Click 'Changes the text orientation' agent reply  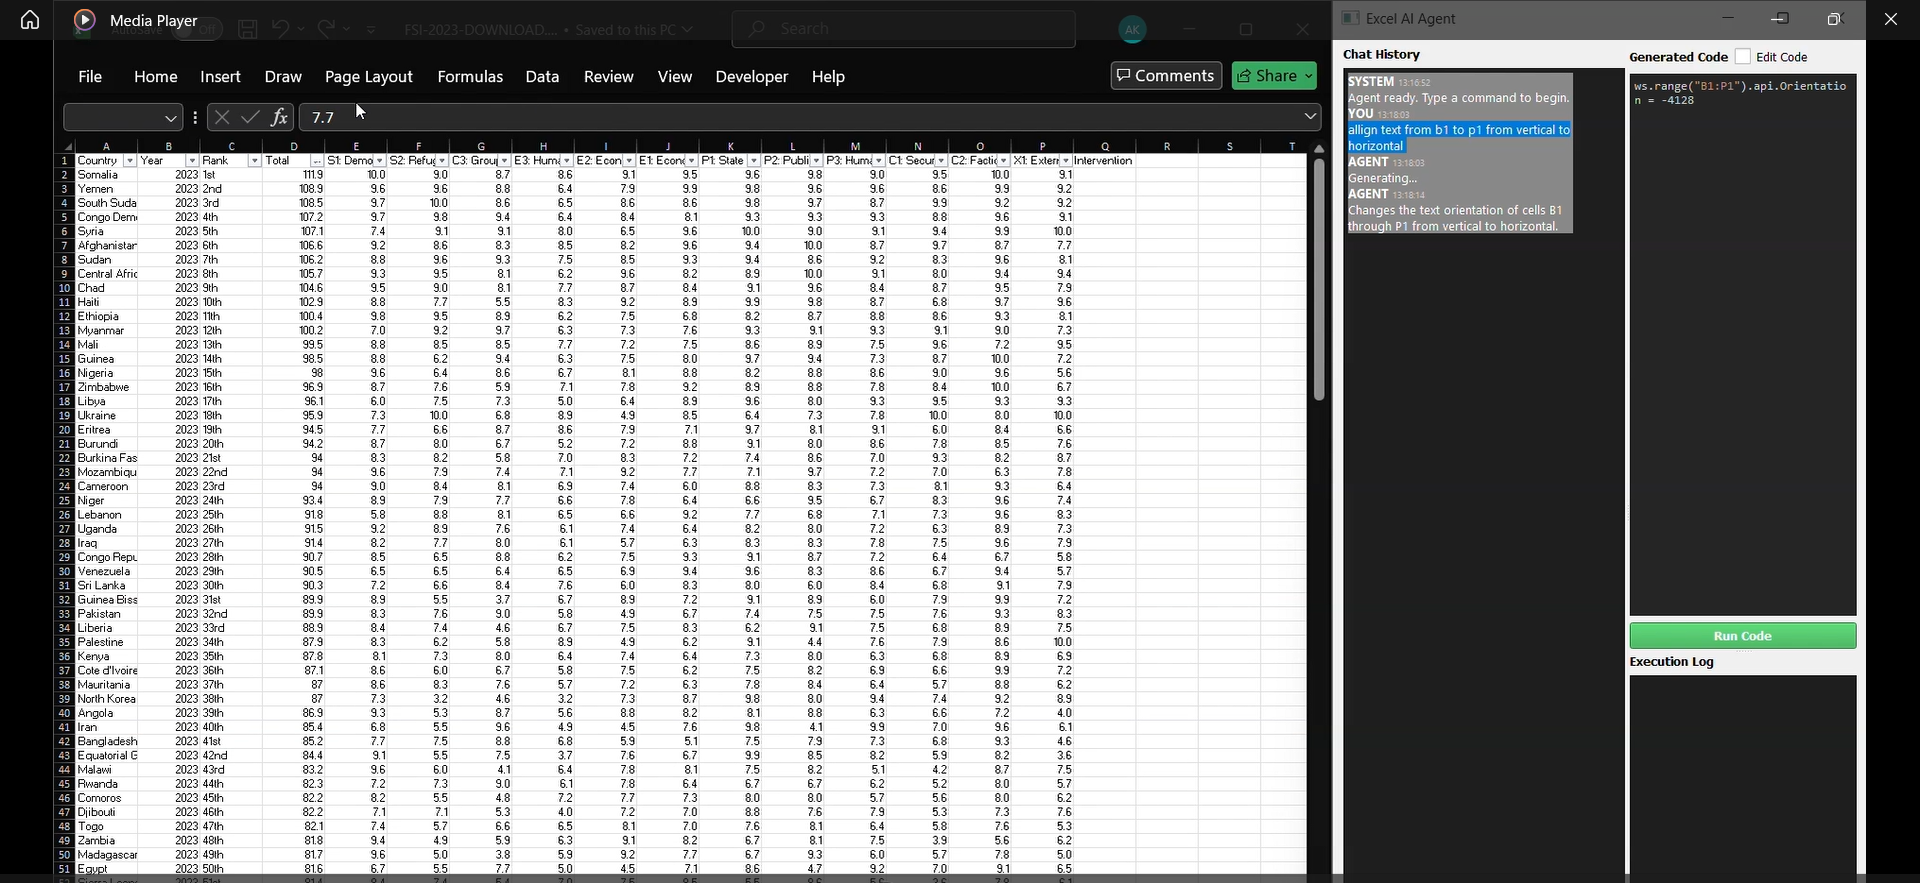pyautogui.click(x=1455, y=218)
